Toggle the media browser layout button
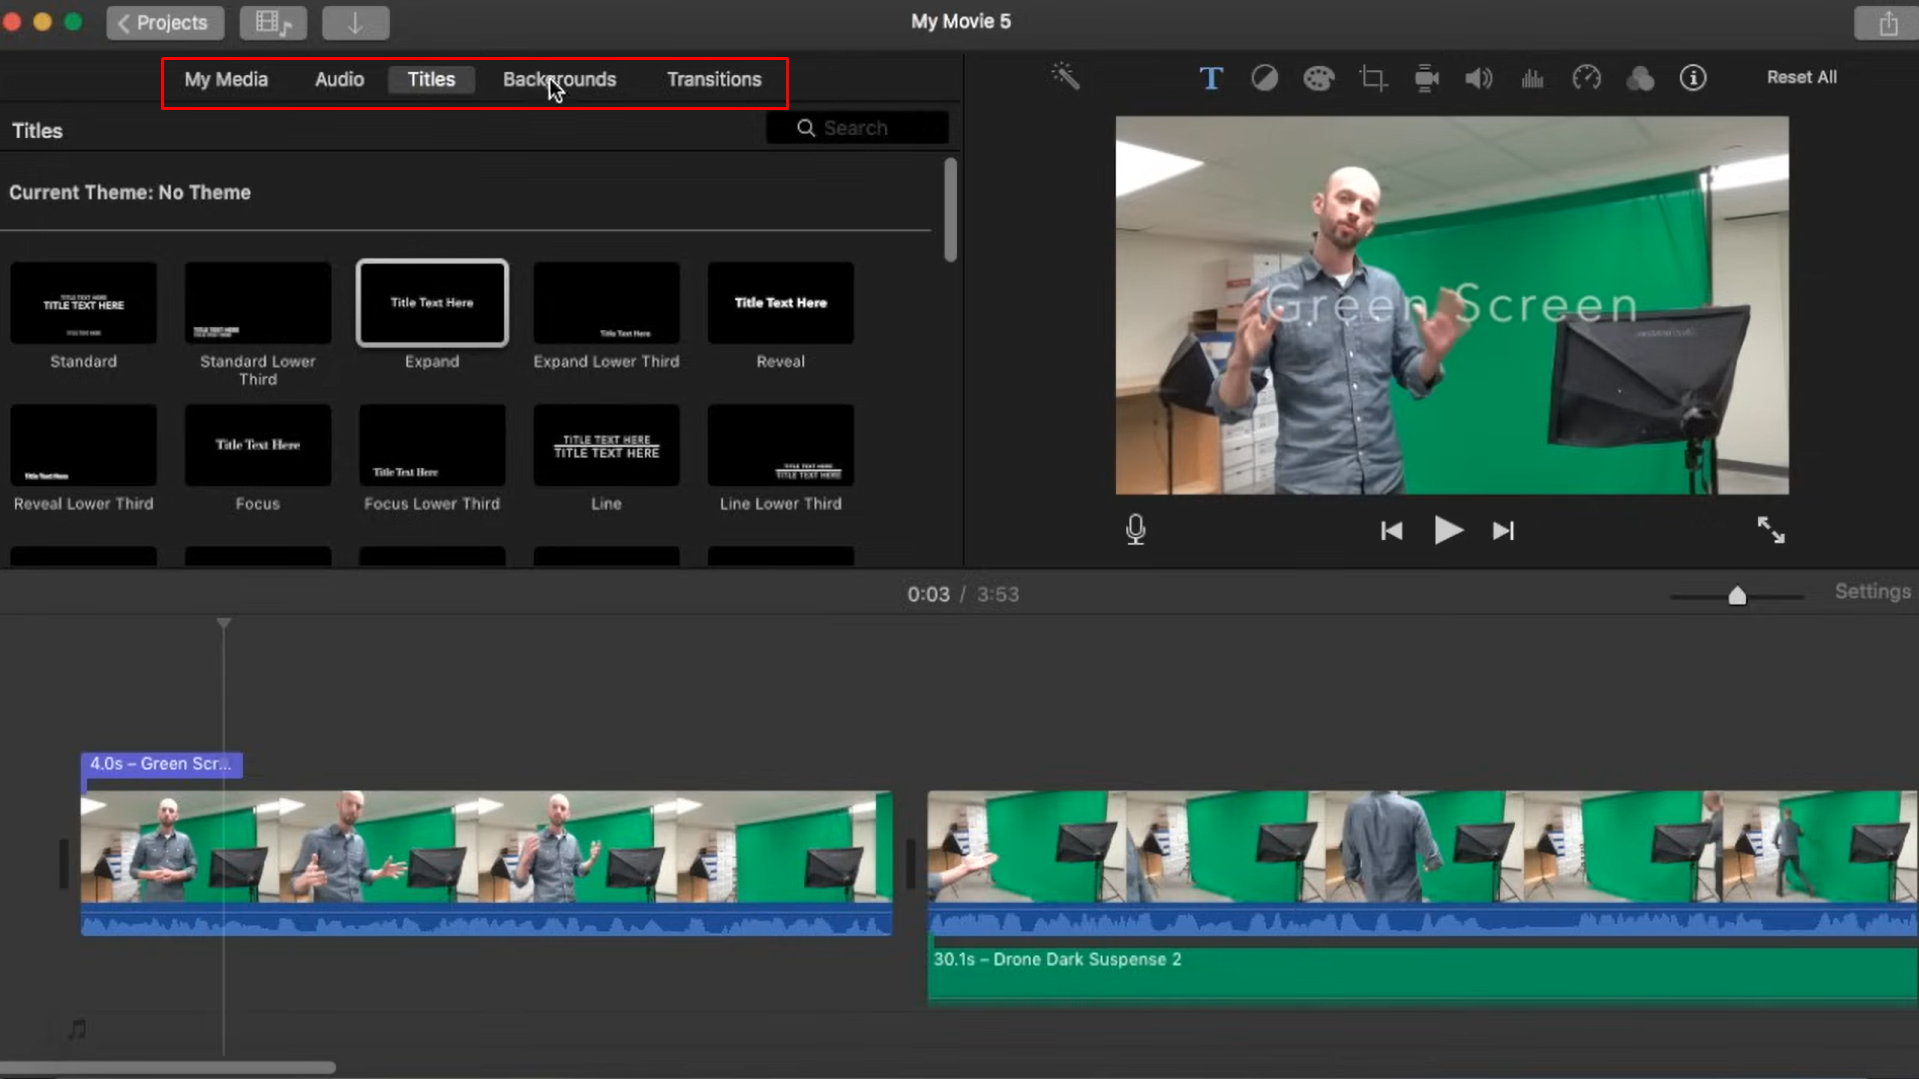Viewport: 1919px width, 1079px height. (273, 22)
